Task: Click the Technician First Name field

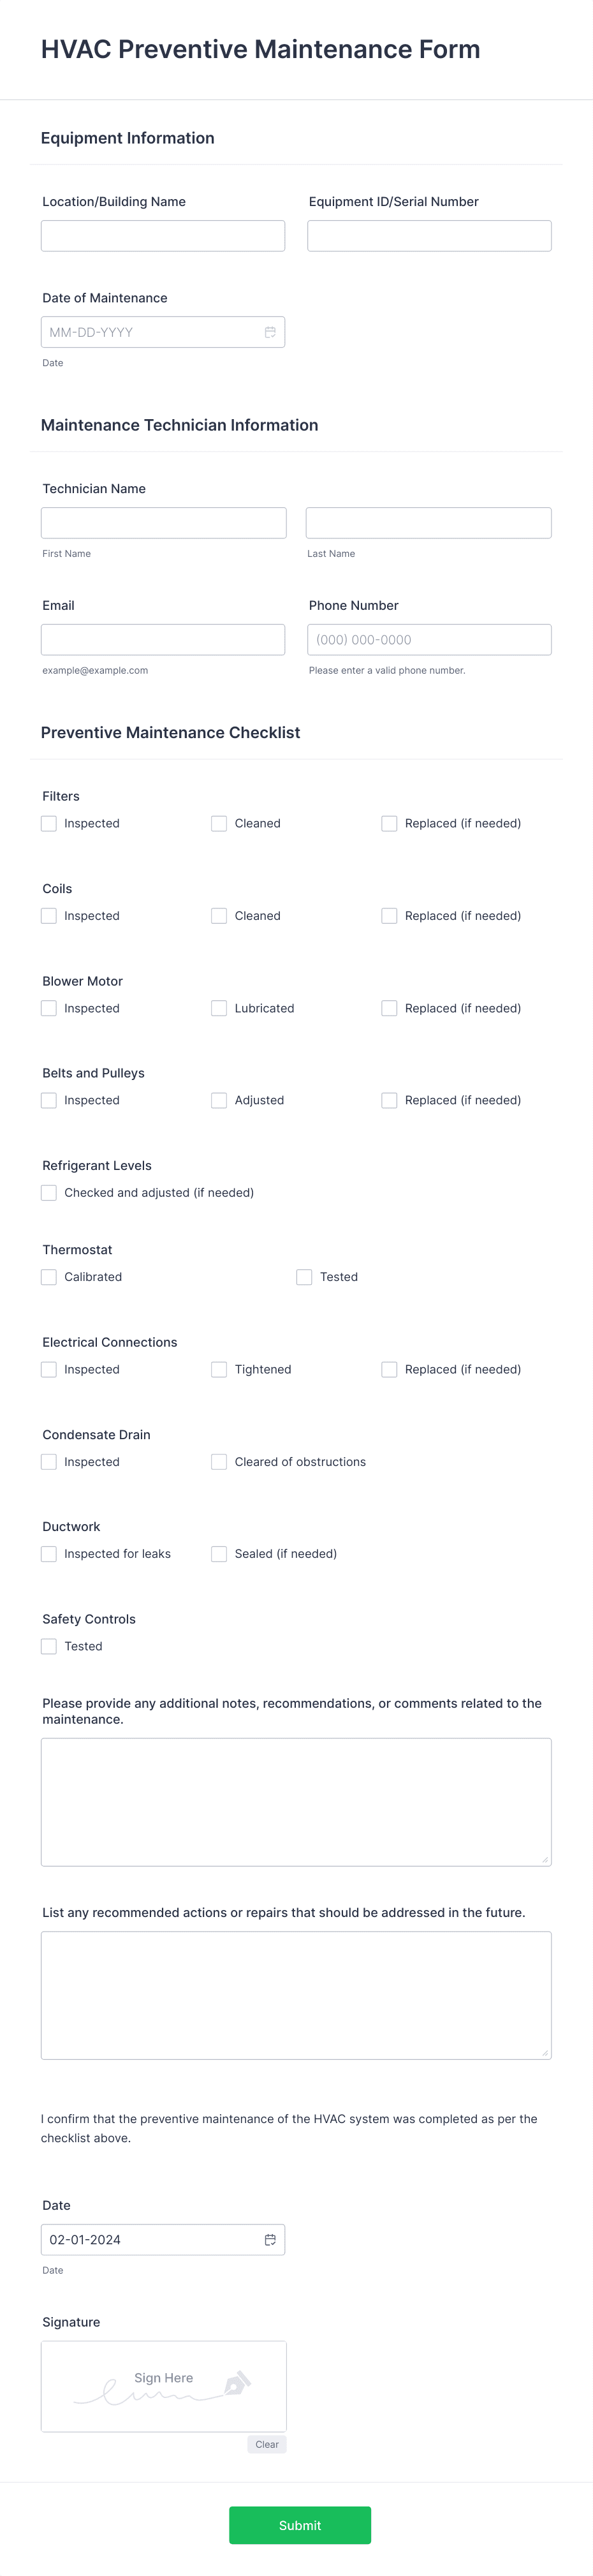Action: point(163,522)
